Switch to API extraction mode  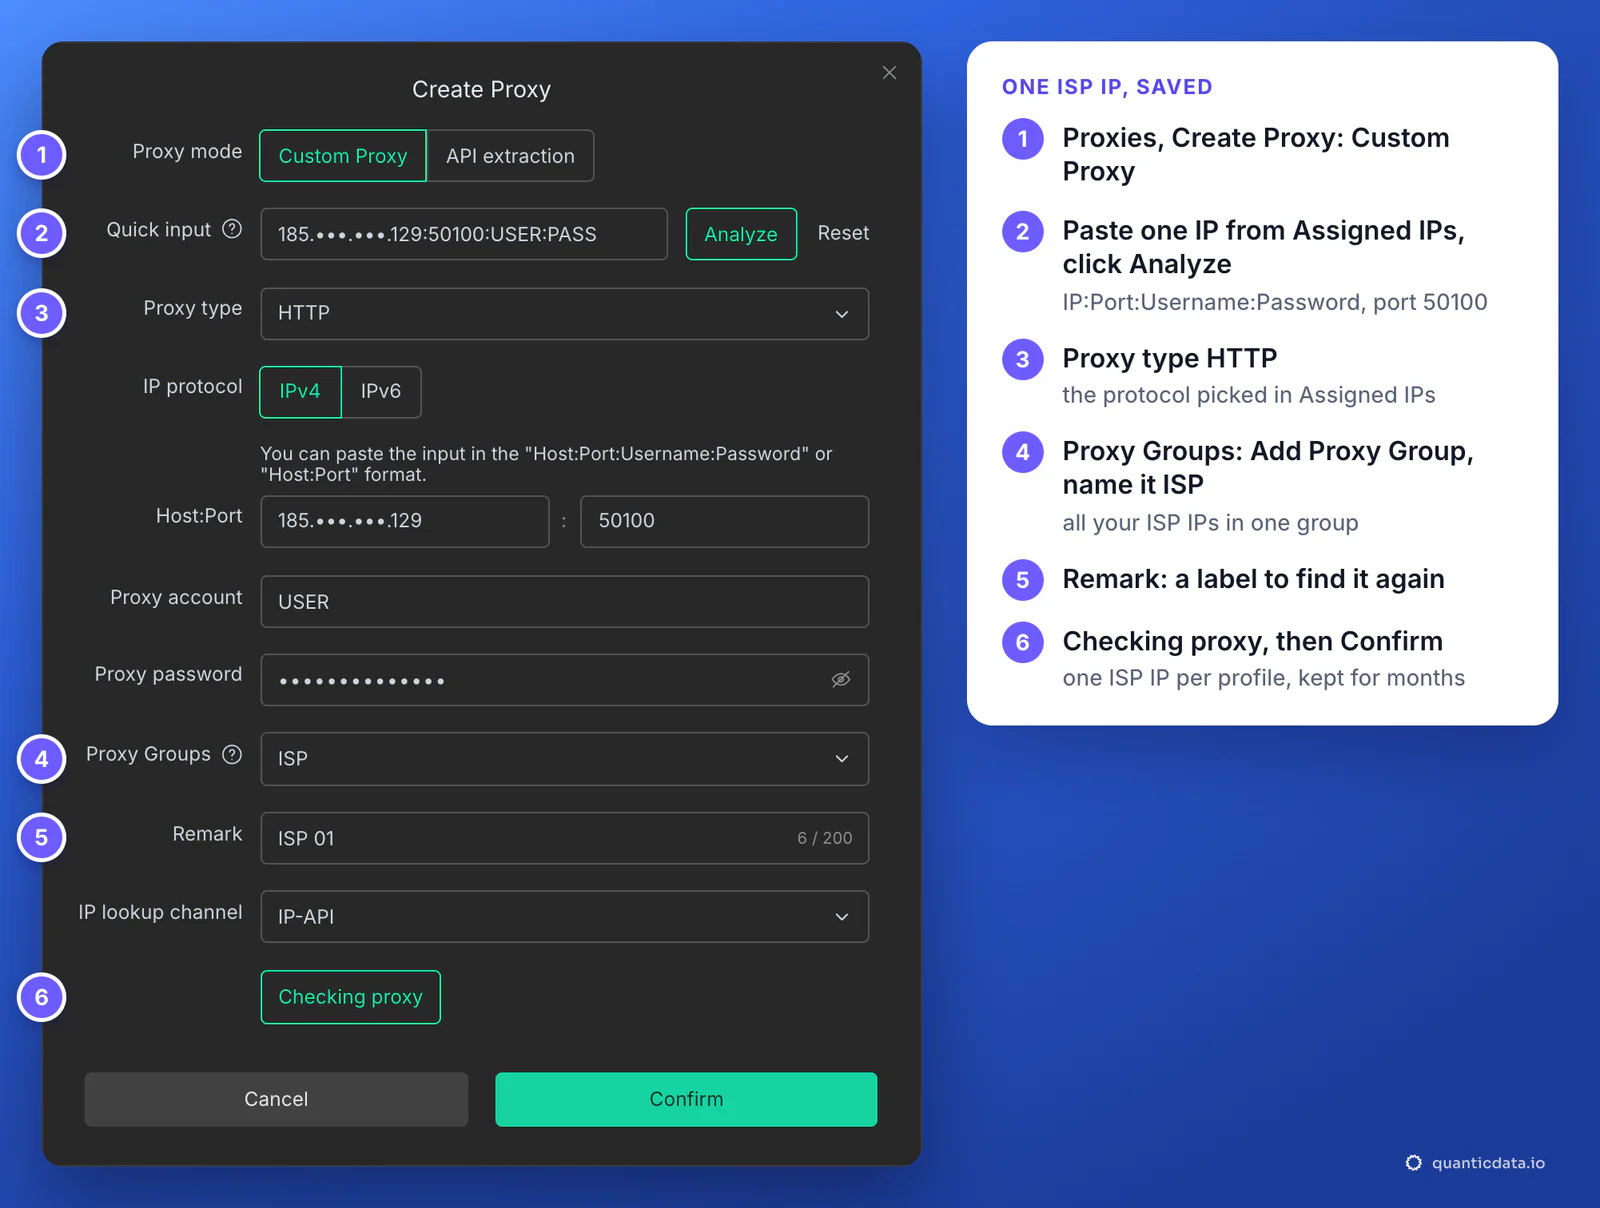510,156
